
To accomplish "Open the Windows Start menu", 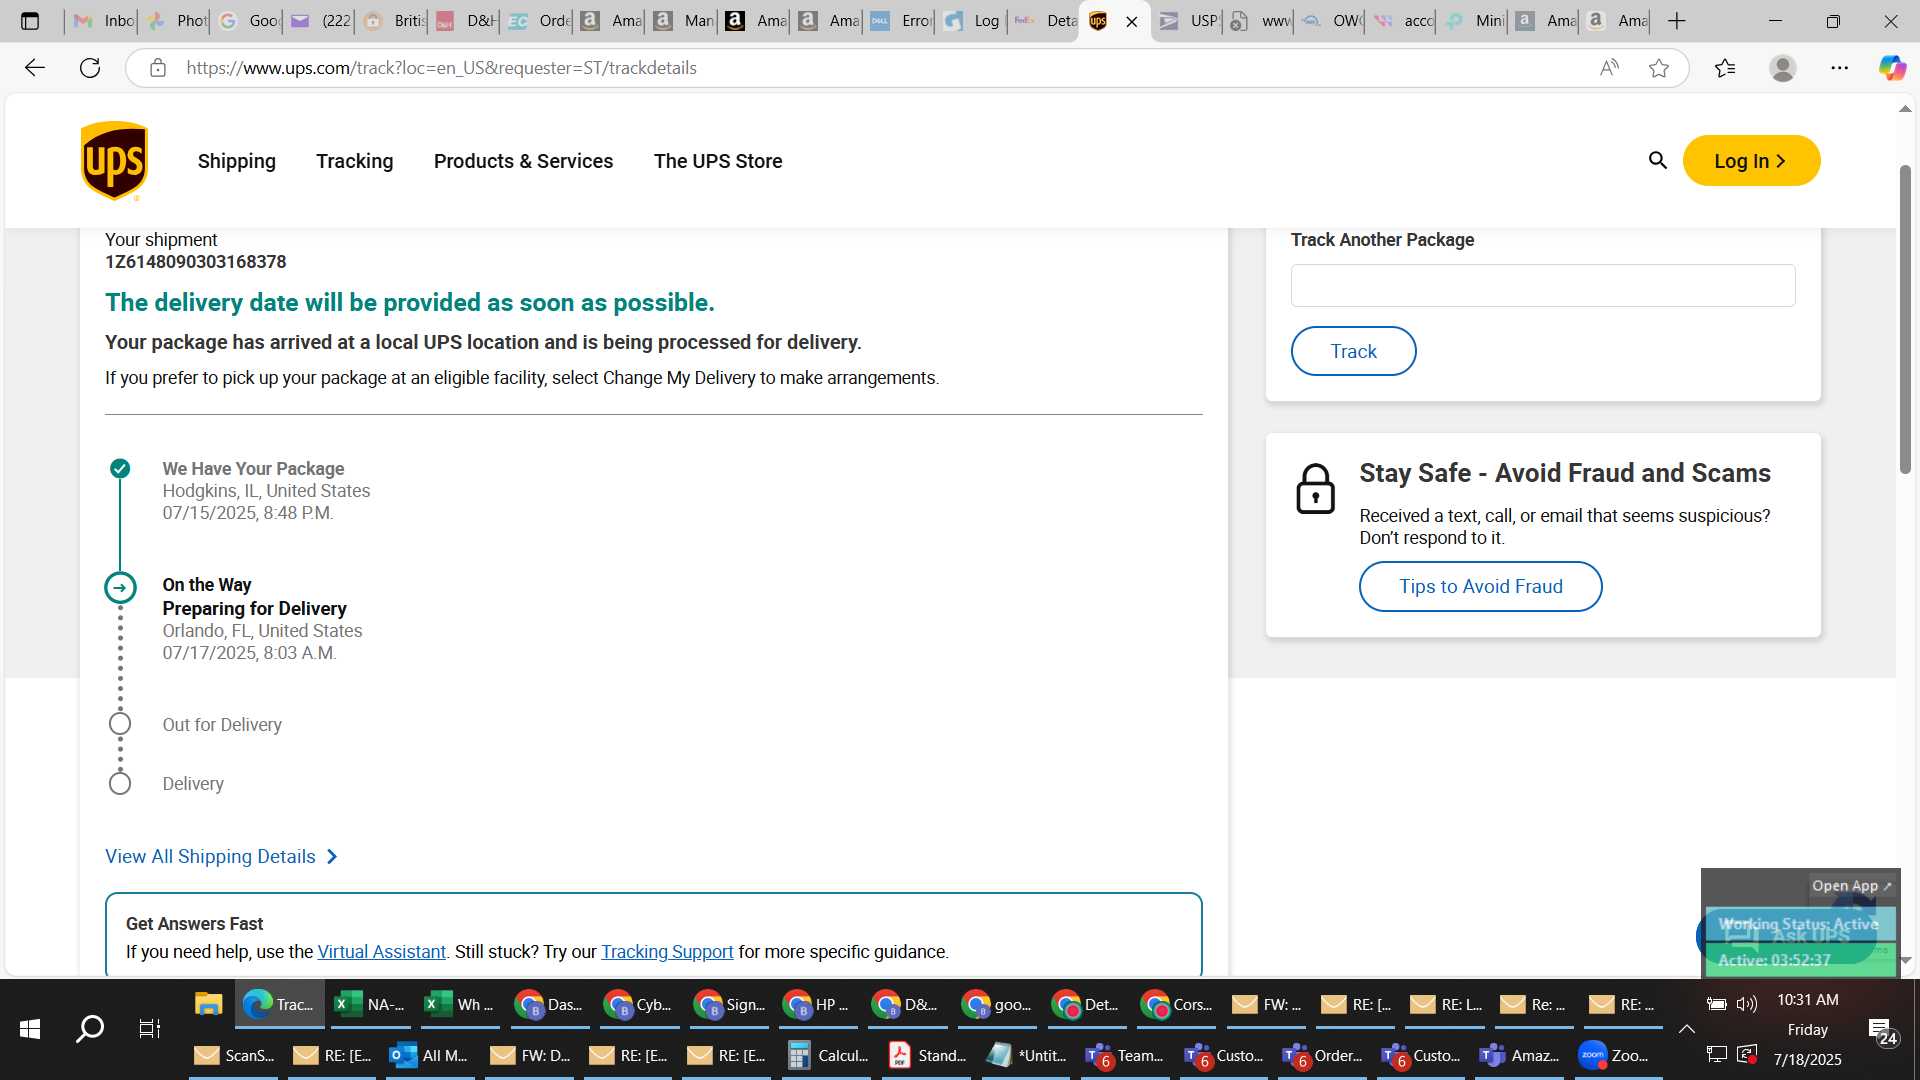I will [30, 1029].
